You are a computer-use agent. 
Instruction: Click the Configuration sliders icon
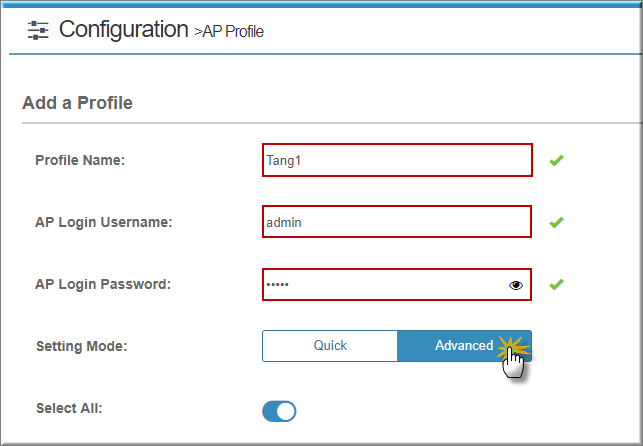tap(38, 30)
